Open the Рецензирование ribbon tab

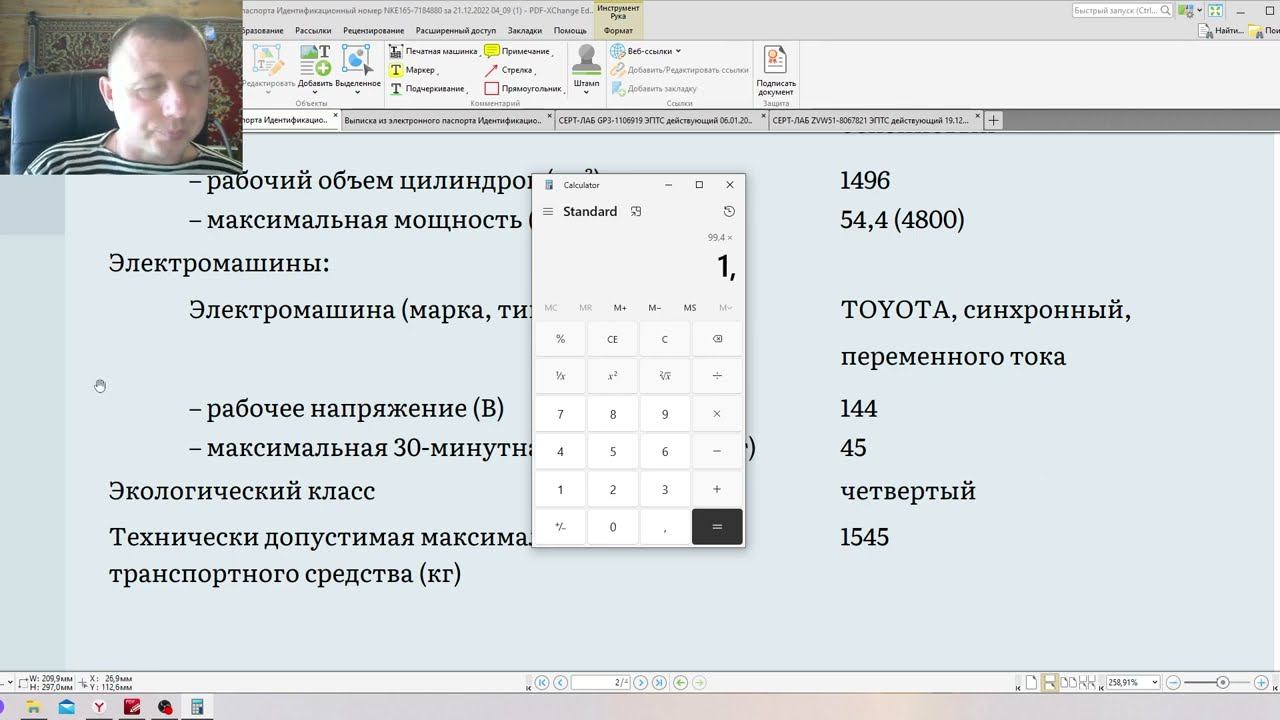(x=373, y=31)
